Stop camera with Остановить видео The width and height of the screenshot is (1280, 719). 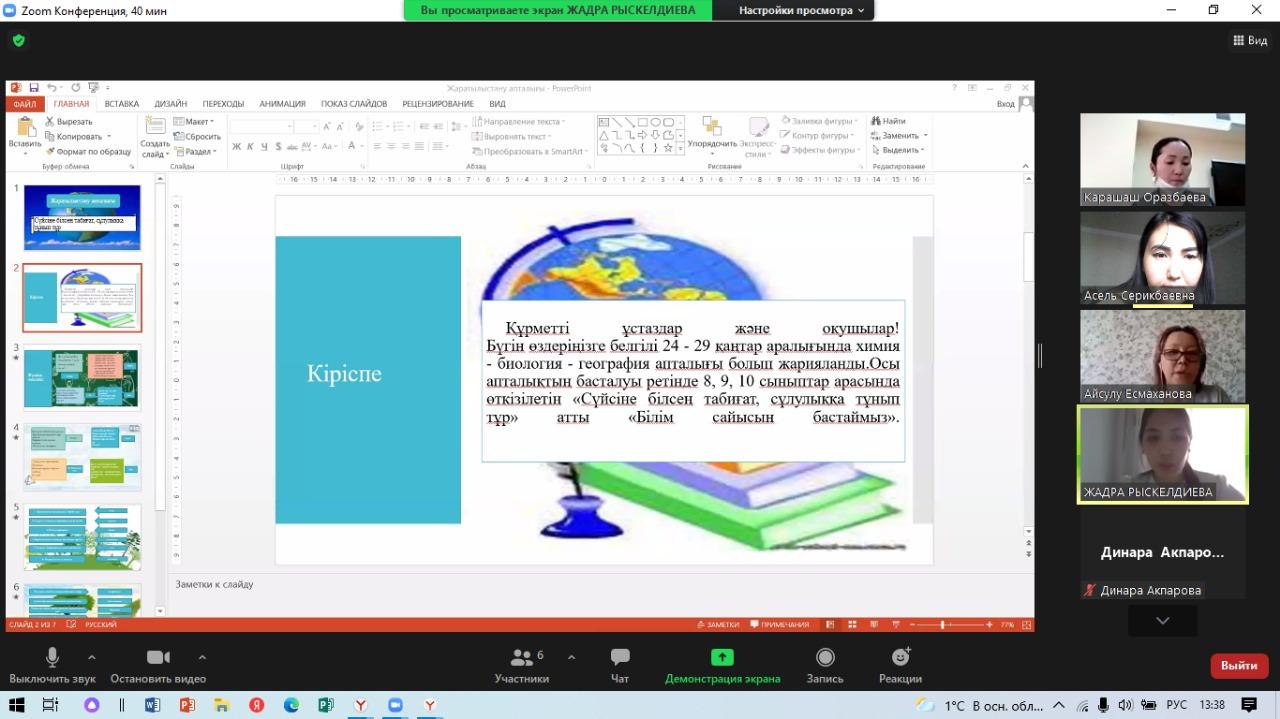click(158, 665)
